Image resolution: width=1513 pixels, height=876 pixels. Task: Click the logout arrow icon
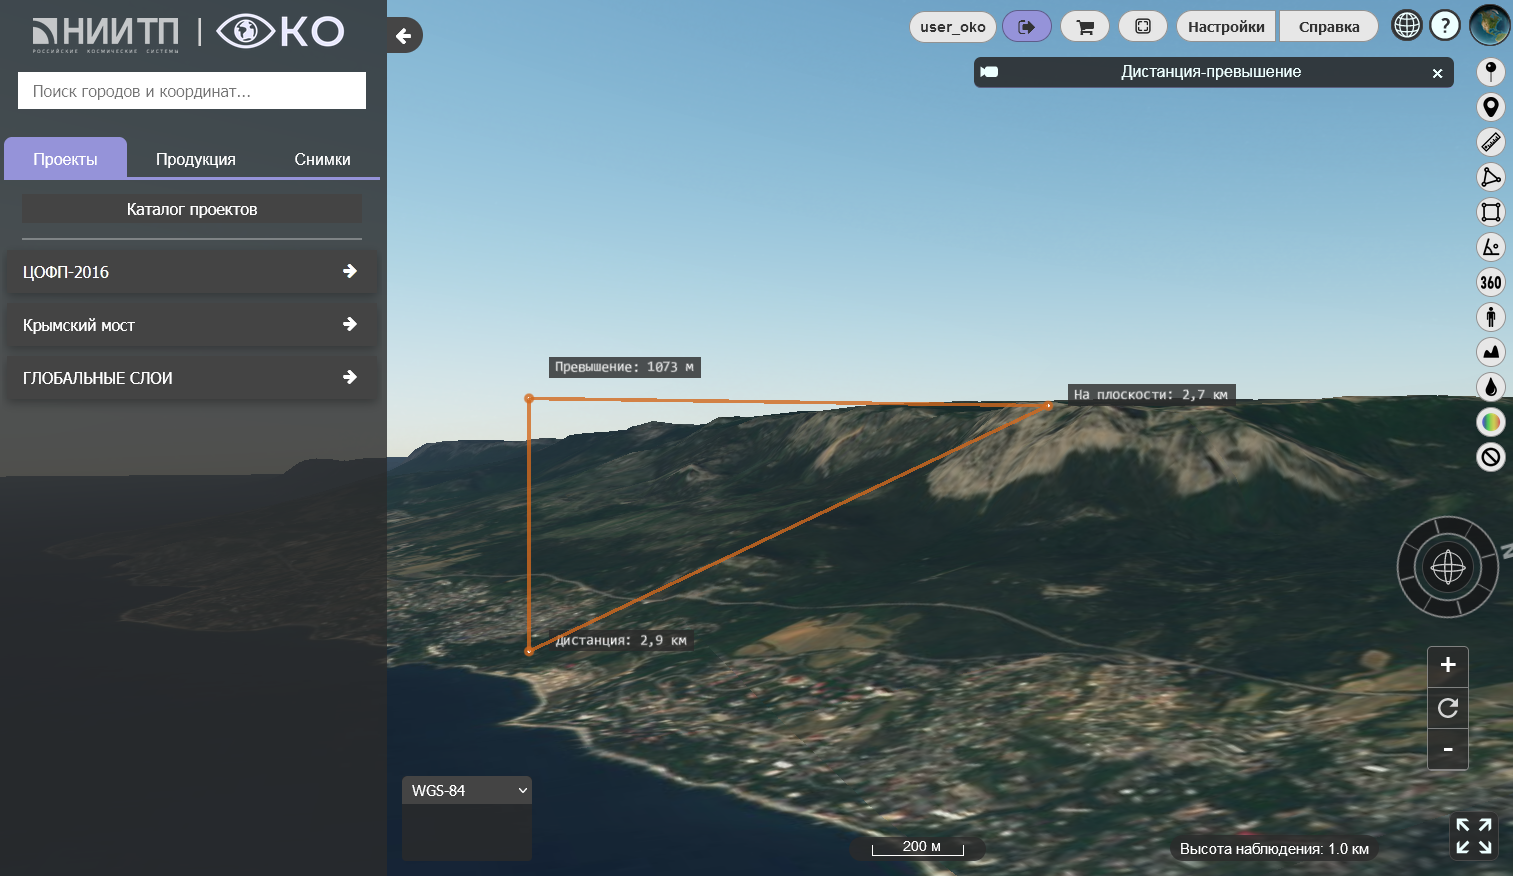pyautogui.click(x=1026, y=27)
